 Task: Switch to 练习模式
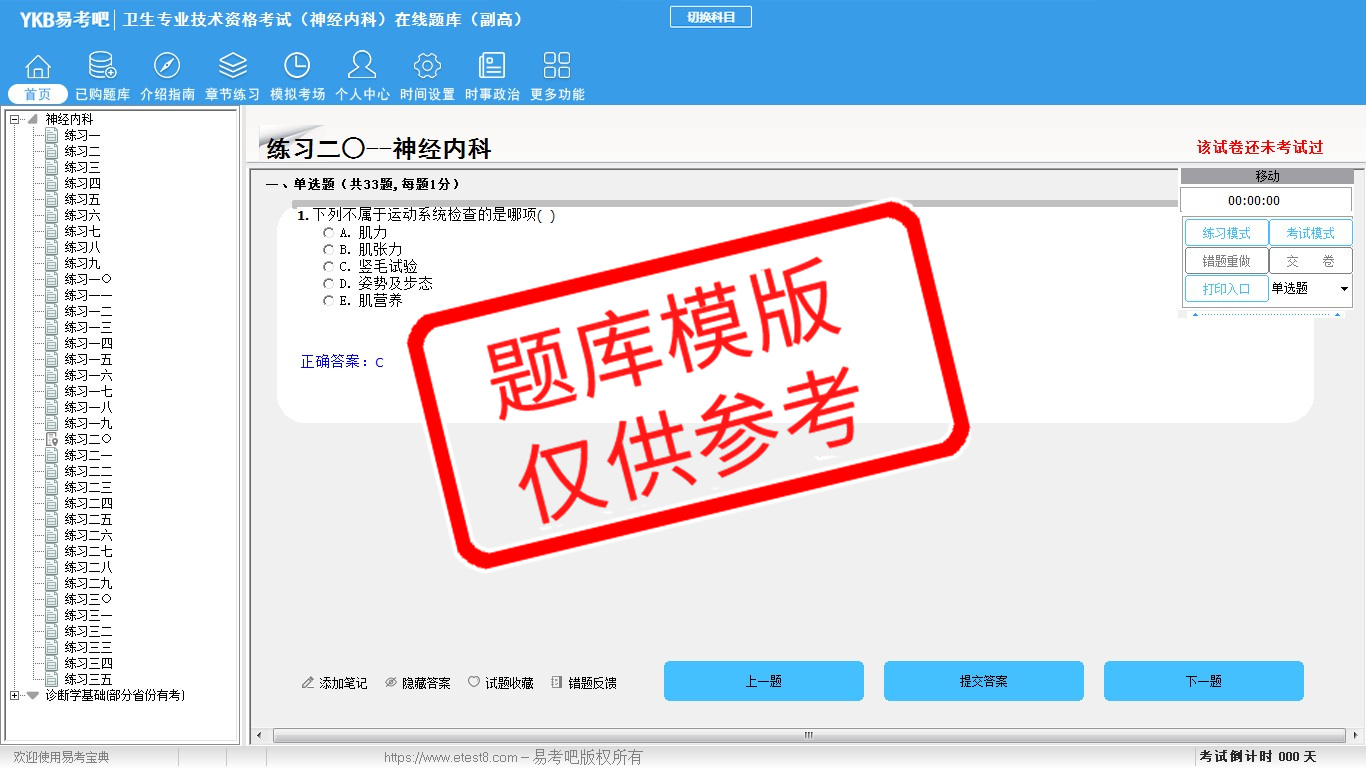[1226, 233]
